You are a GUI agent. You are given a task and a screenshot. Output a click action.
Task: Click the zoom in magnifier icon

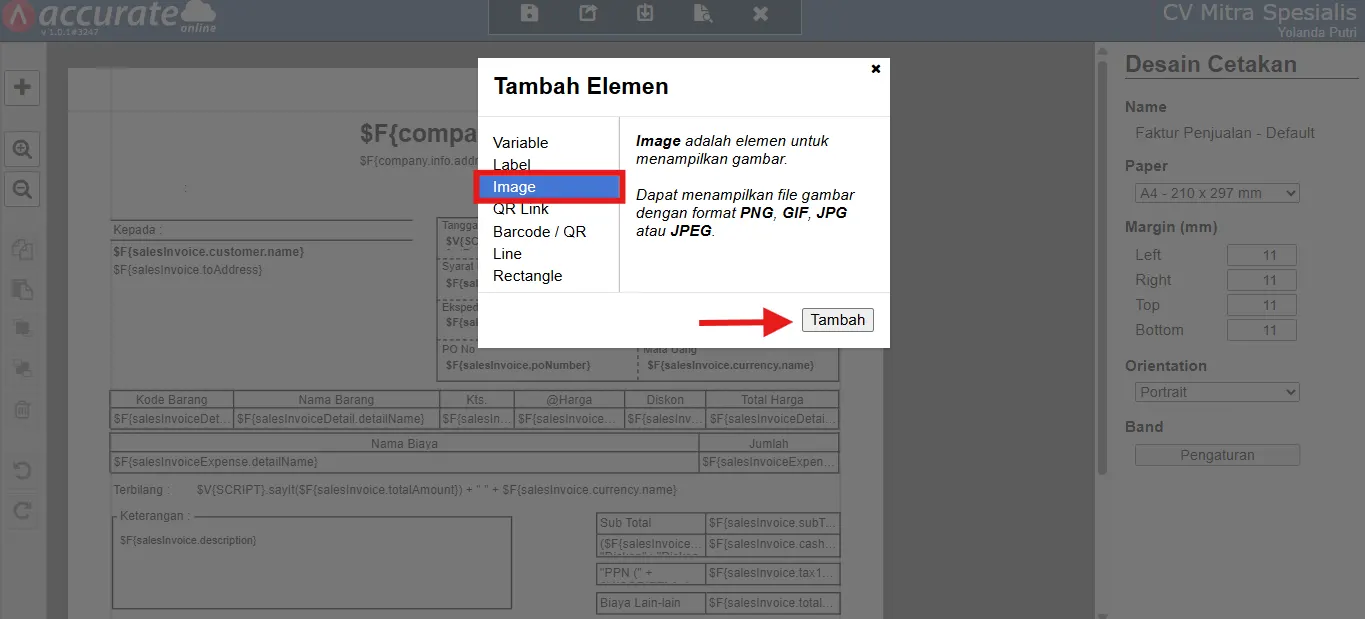(x=22, y=150)
